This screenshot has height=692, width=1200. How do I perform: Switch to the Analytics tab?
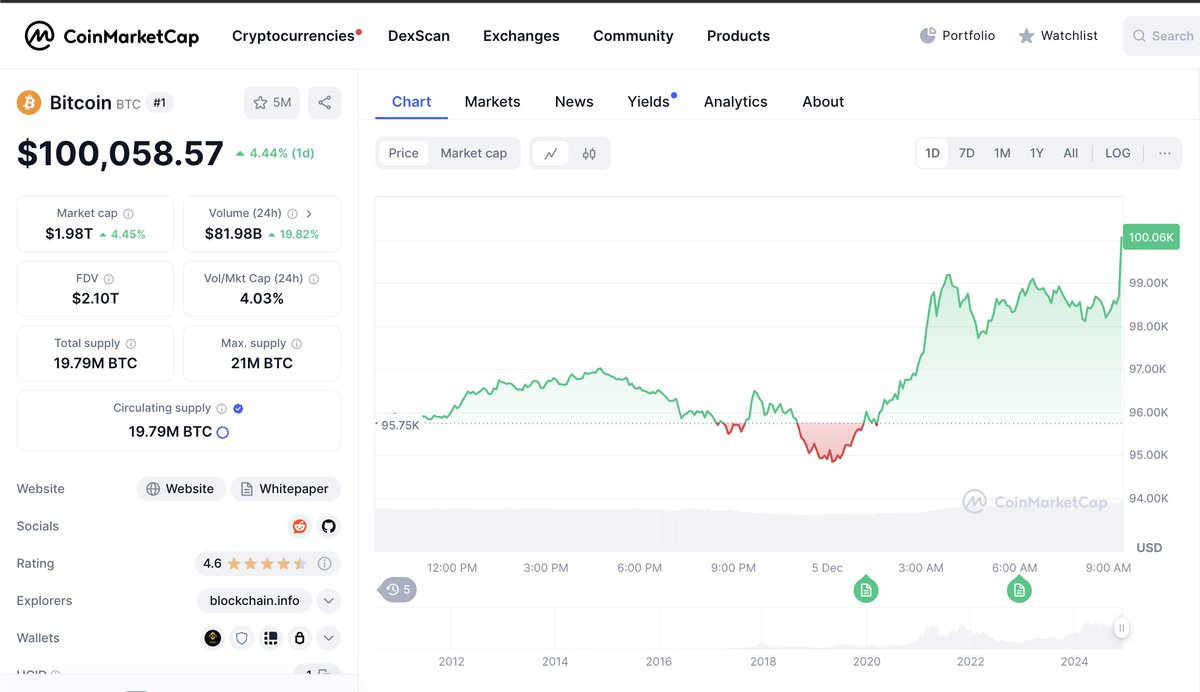735,101
